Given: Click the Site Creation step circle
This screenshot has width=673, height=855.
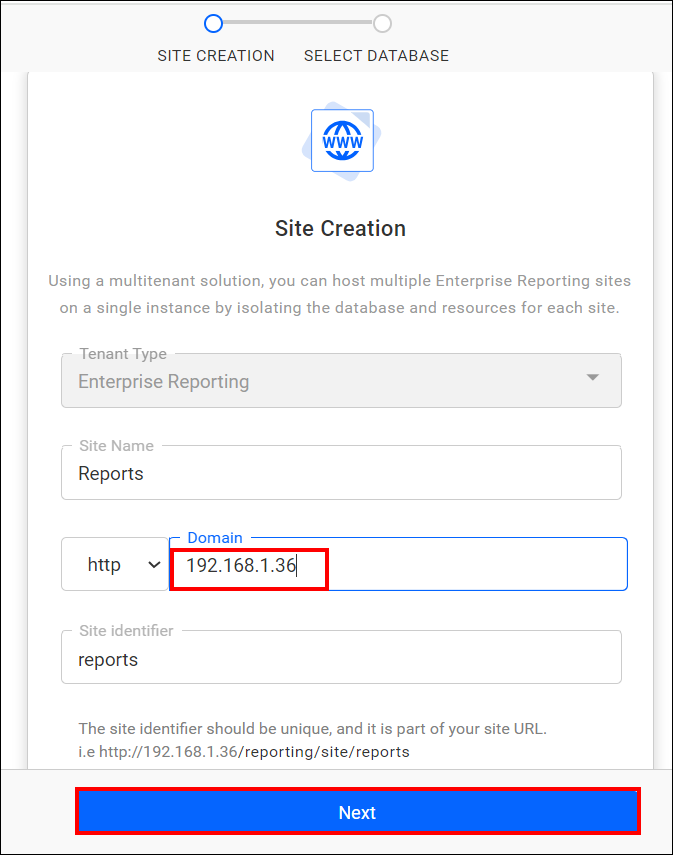Looking at the screenshot, I should coord(213,23).
